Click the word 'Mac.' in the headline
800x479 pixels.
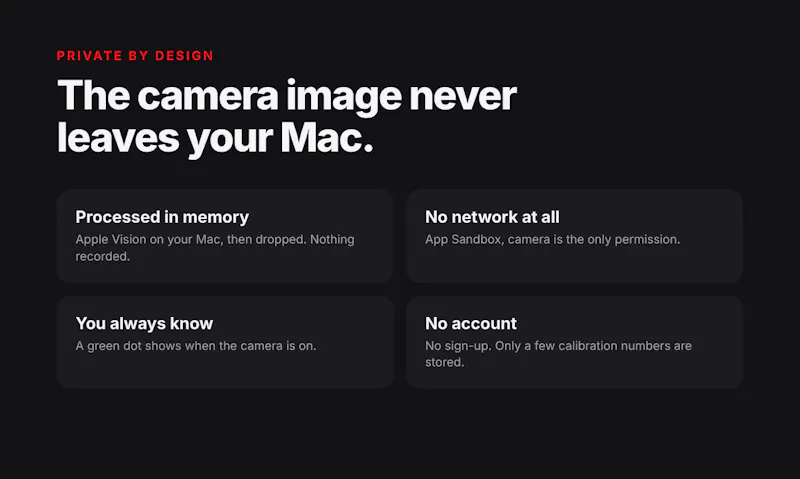point(327,138)
